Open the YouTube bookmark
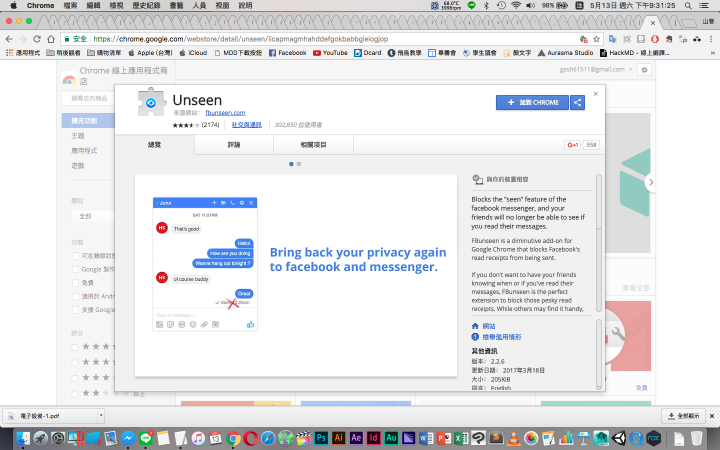Image resolution: width=720 pixels, height=450 pixels. click(x=330, y=53)
